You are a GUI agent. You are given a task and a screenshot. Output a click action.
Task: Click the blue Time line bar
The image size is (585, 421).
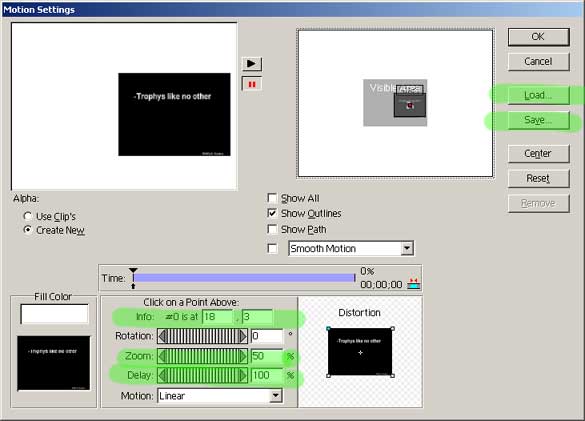[244, 278]
